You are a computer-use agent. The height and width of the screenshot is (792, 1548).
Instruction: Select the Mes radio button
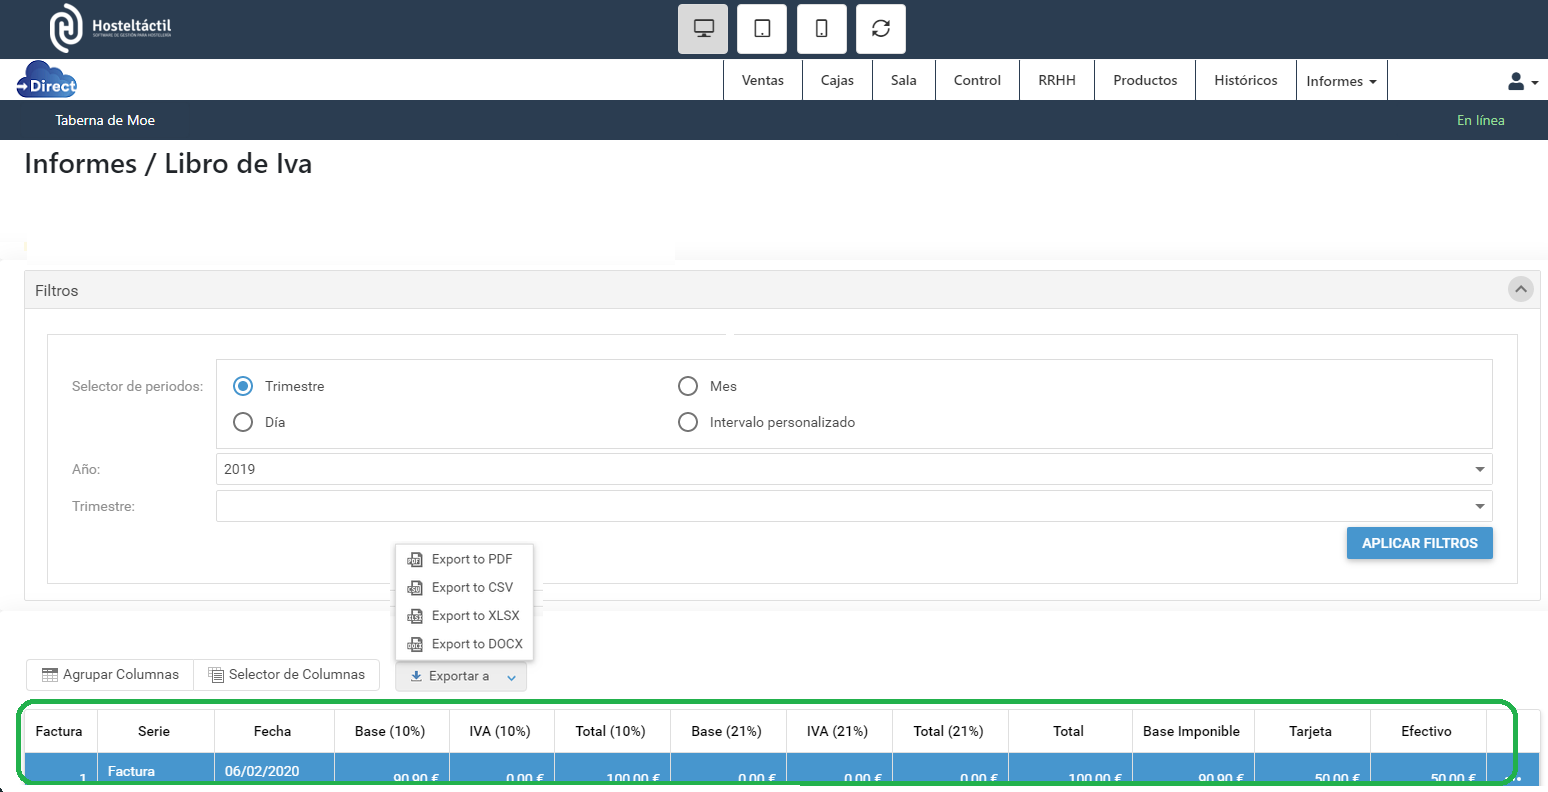(688, 386)
